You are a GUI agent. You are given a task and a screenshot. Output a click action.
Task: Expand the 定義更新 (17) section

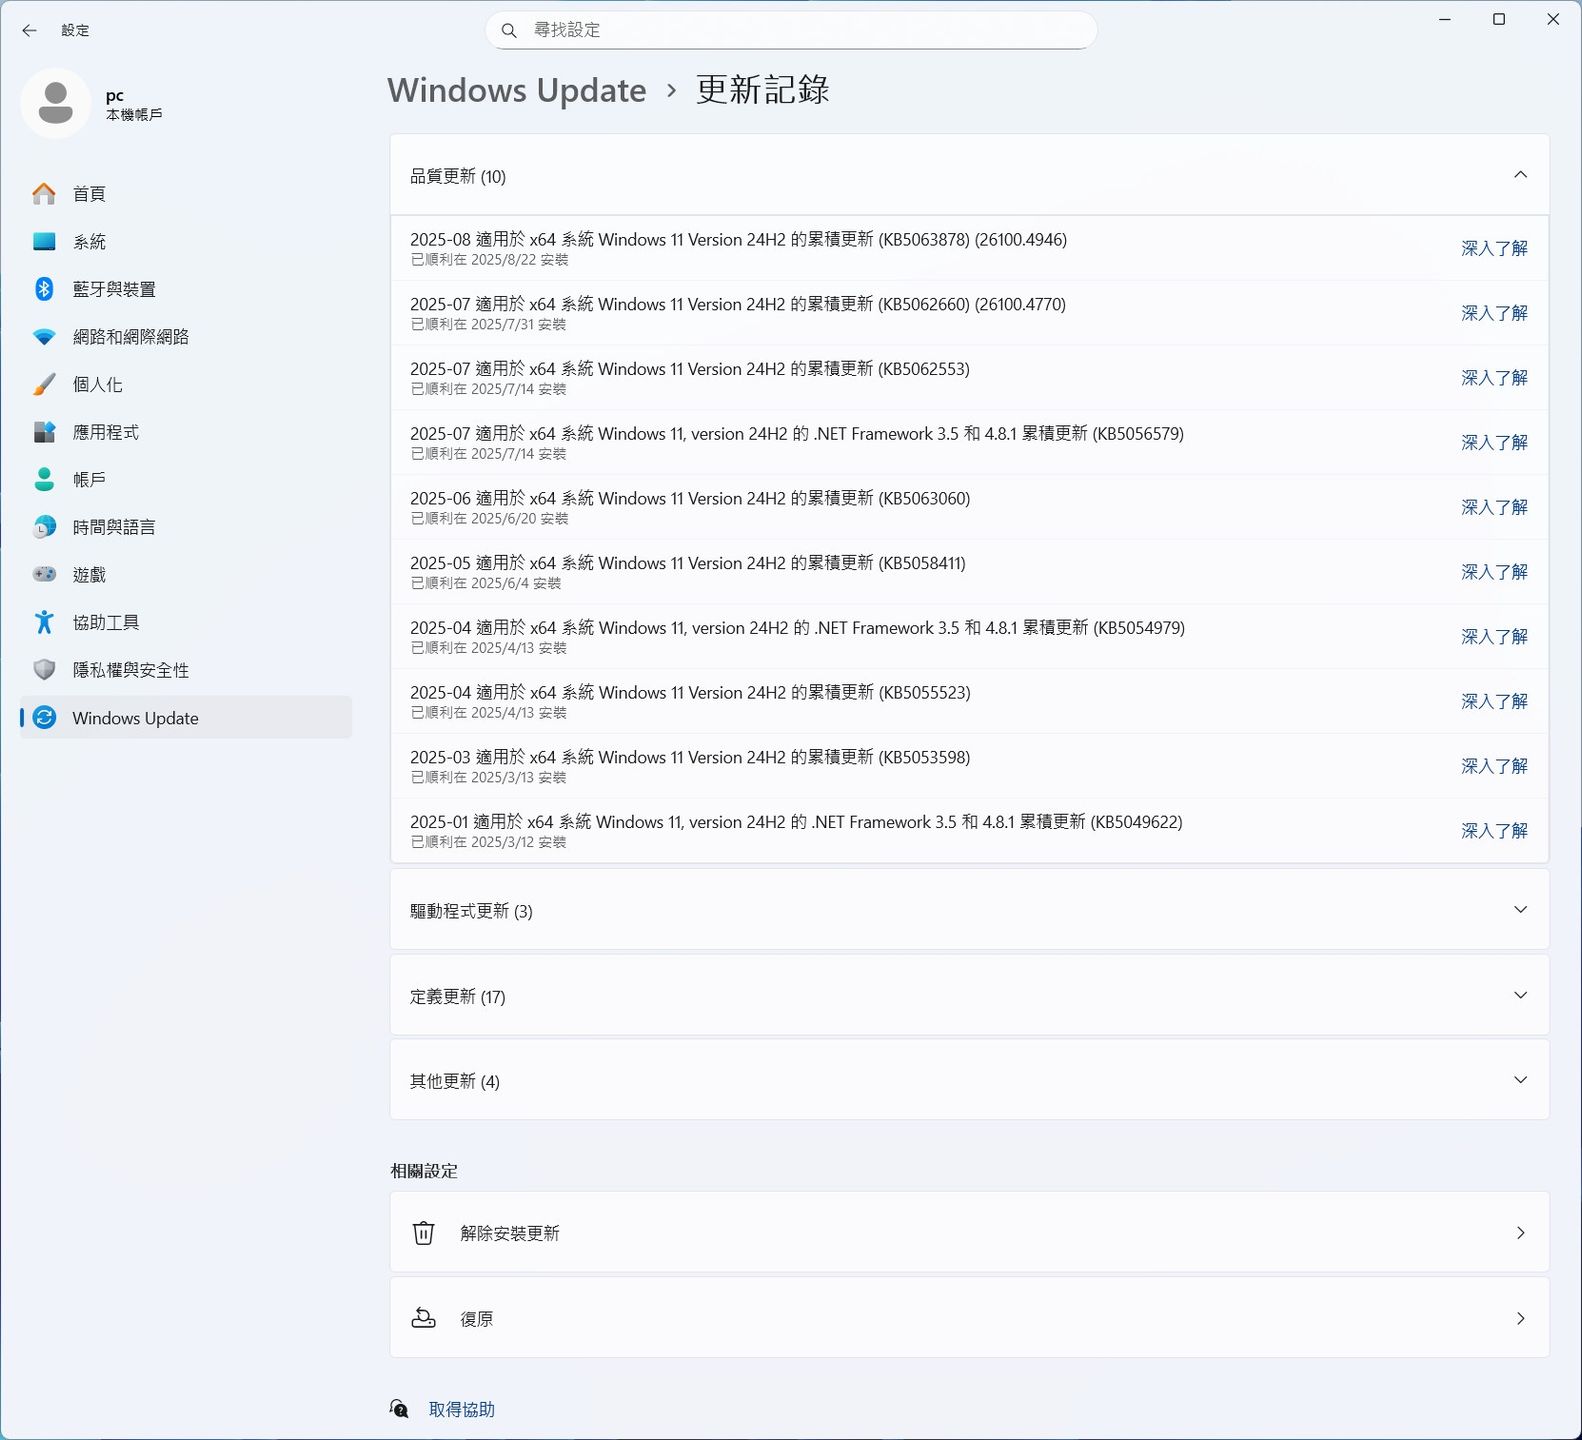pyautogui.click(x=1520, y=995)
